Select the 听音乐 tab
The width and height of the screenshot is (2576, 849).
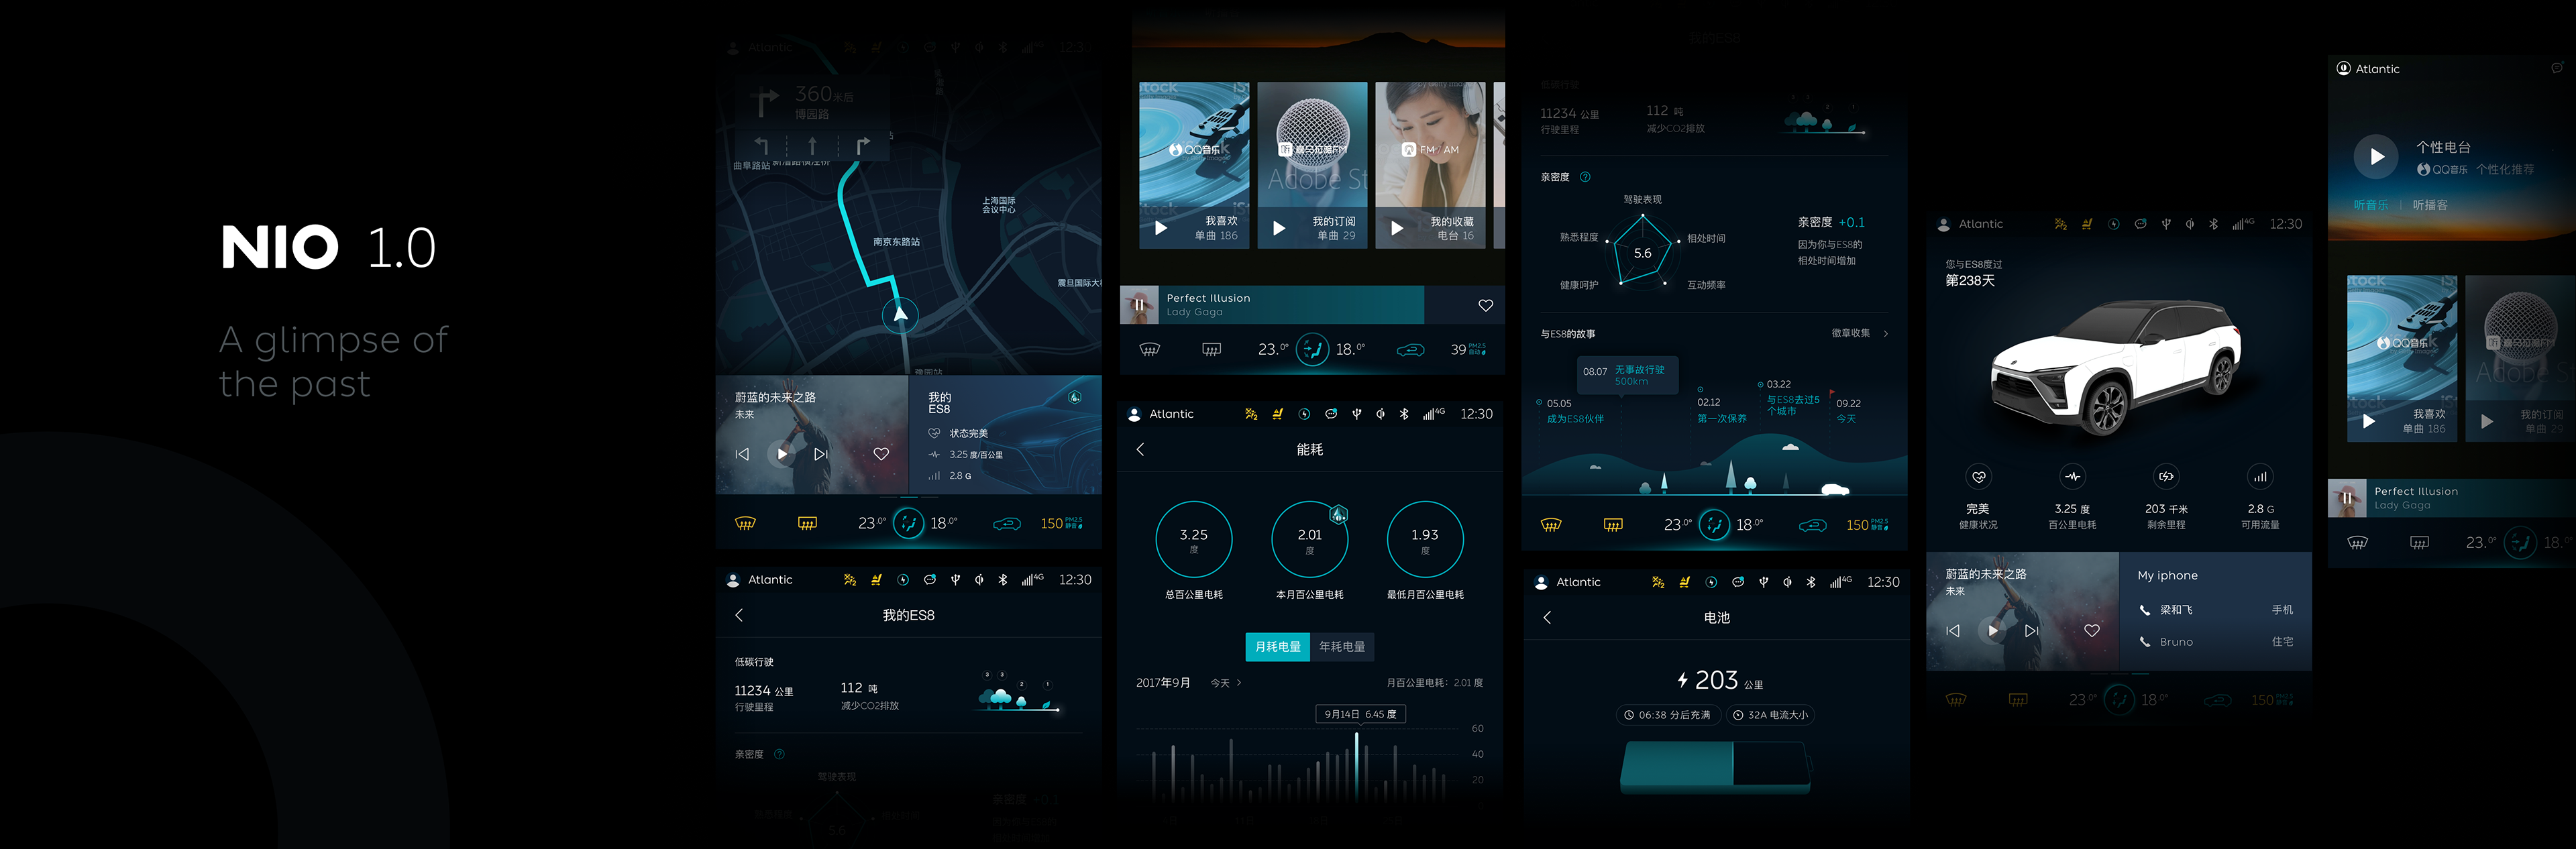pyautogui.click(x=2370, y=205)
